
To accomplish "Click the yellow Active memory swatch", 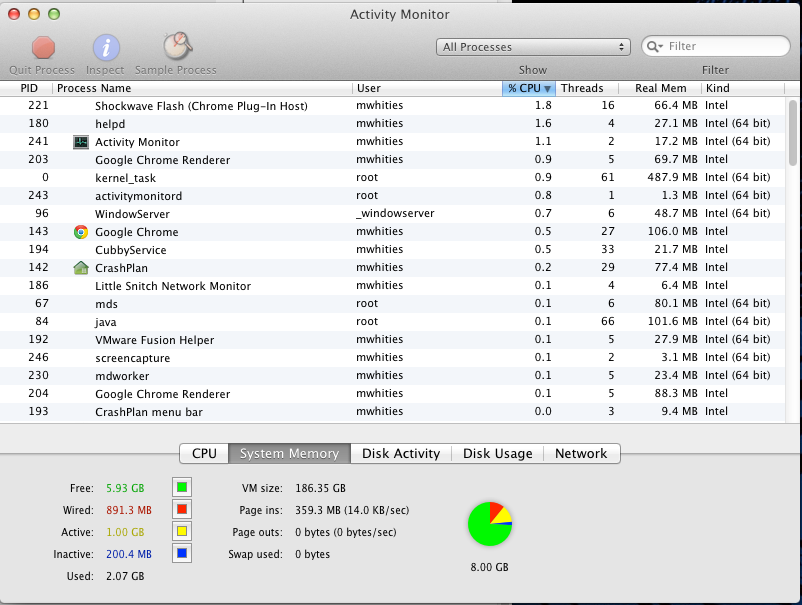I will [x=182, y=531].
